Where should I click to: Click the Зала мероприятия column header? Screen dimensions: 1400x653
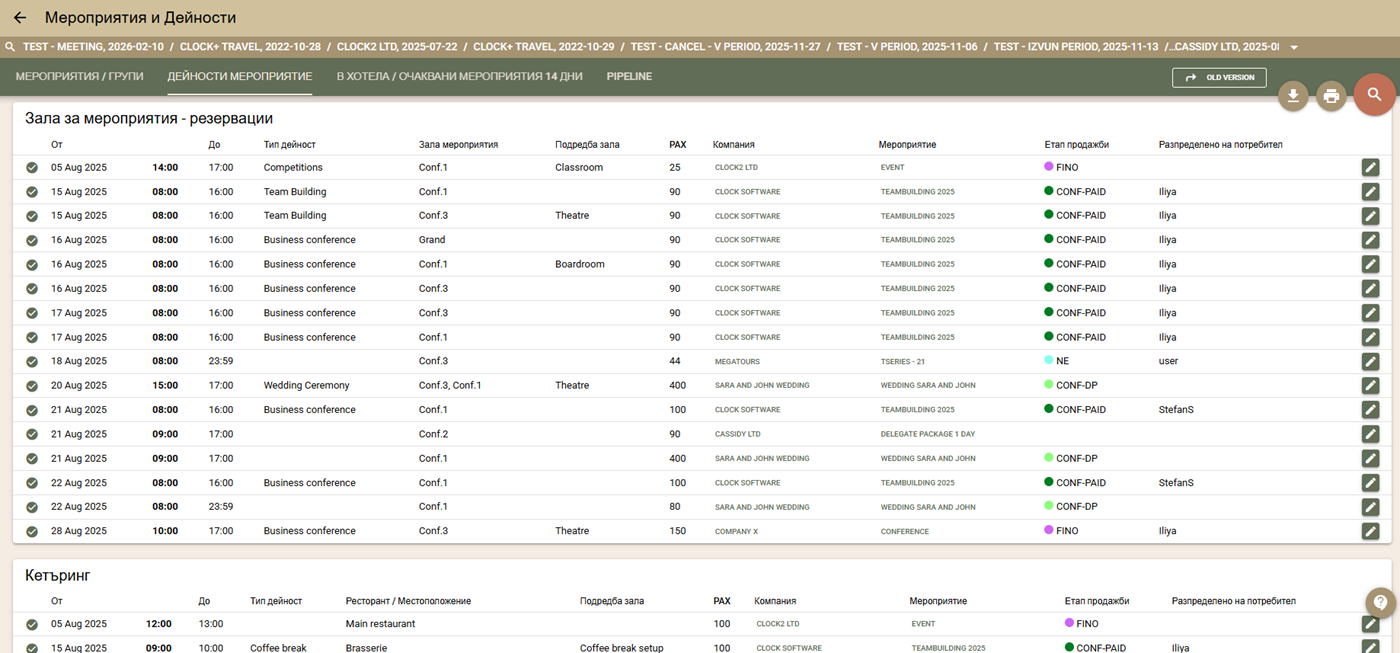458,145
